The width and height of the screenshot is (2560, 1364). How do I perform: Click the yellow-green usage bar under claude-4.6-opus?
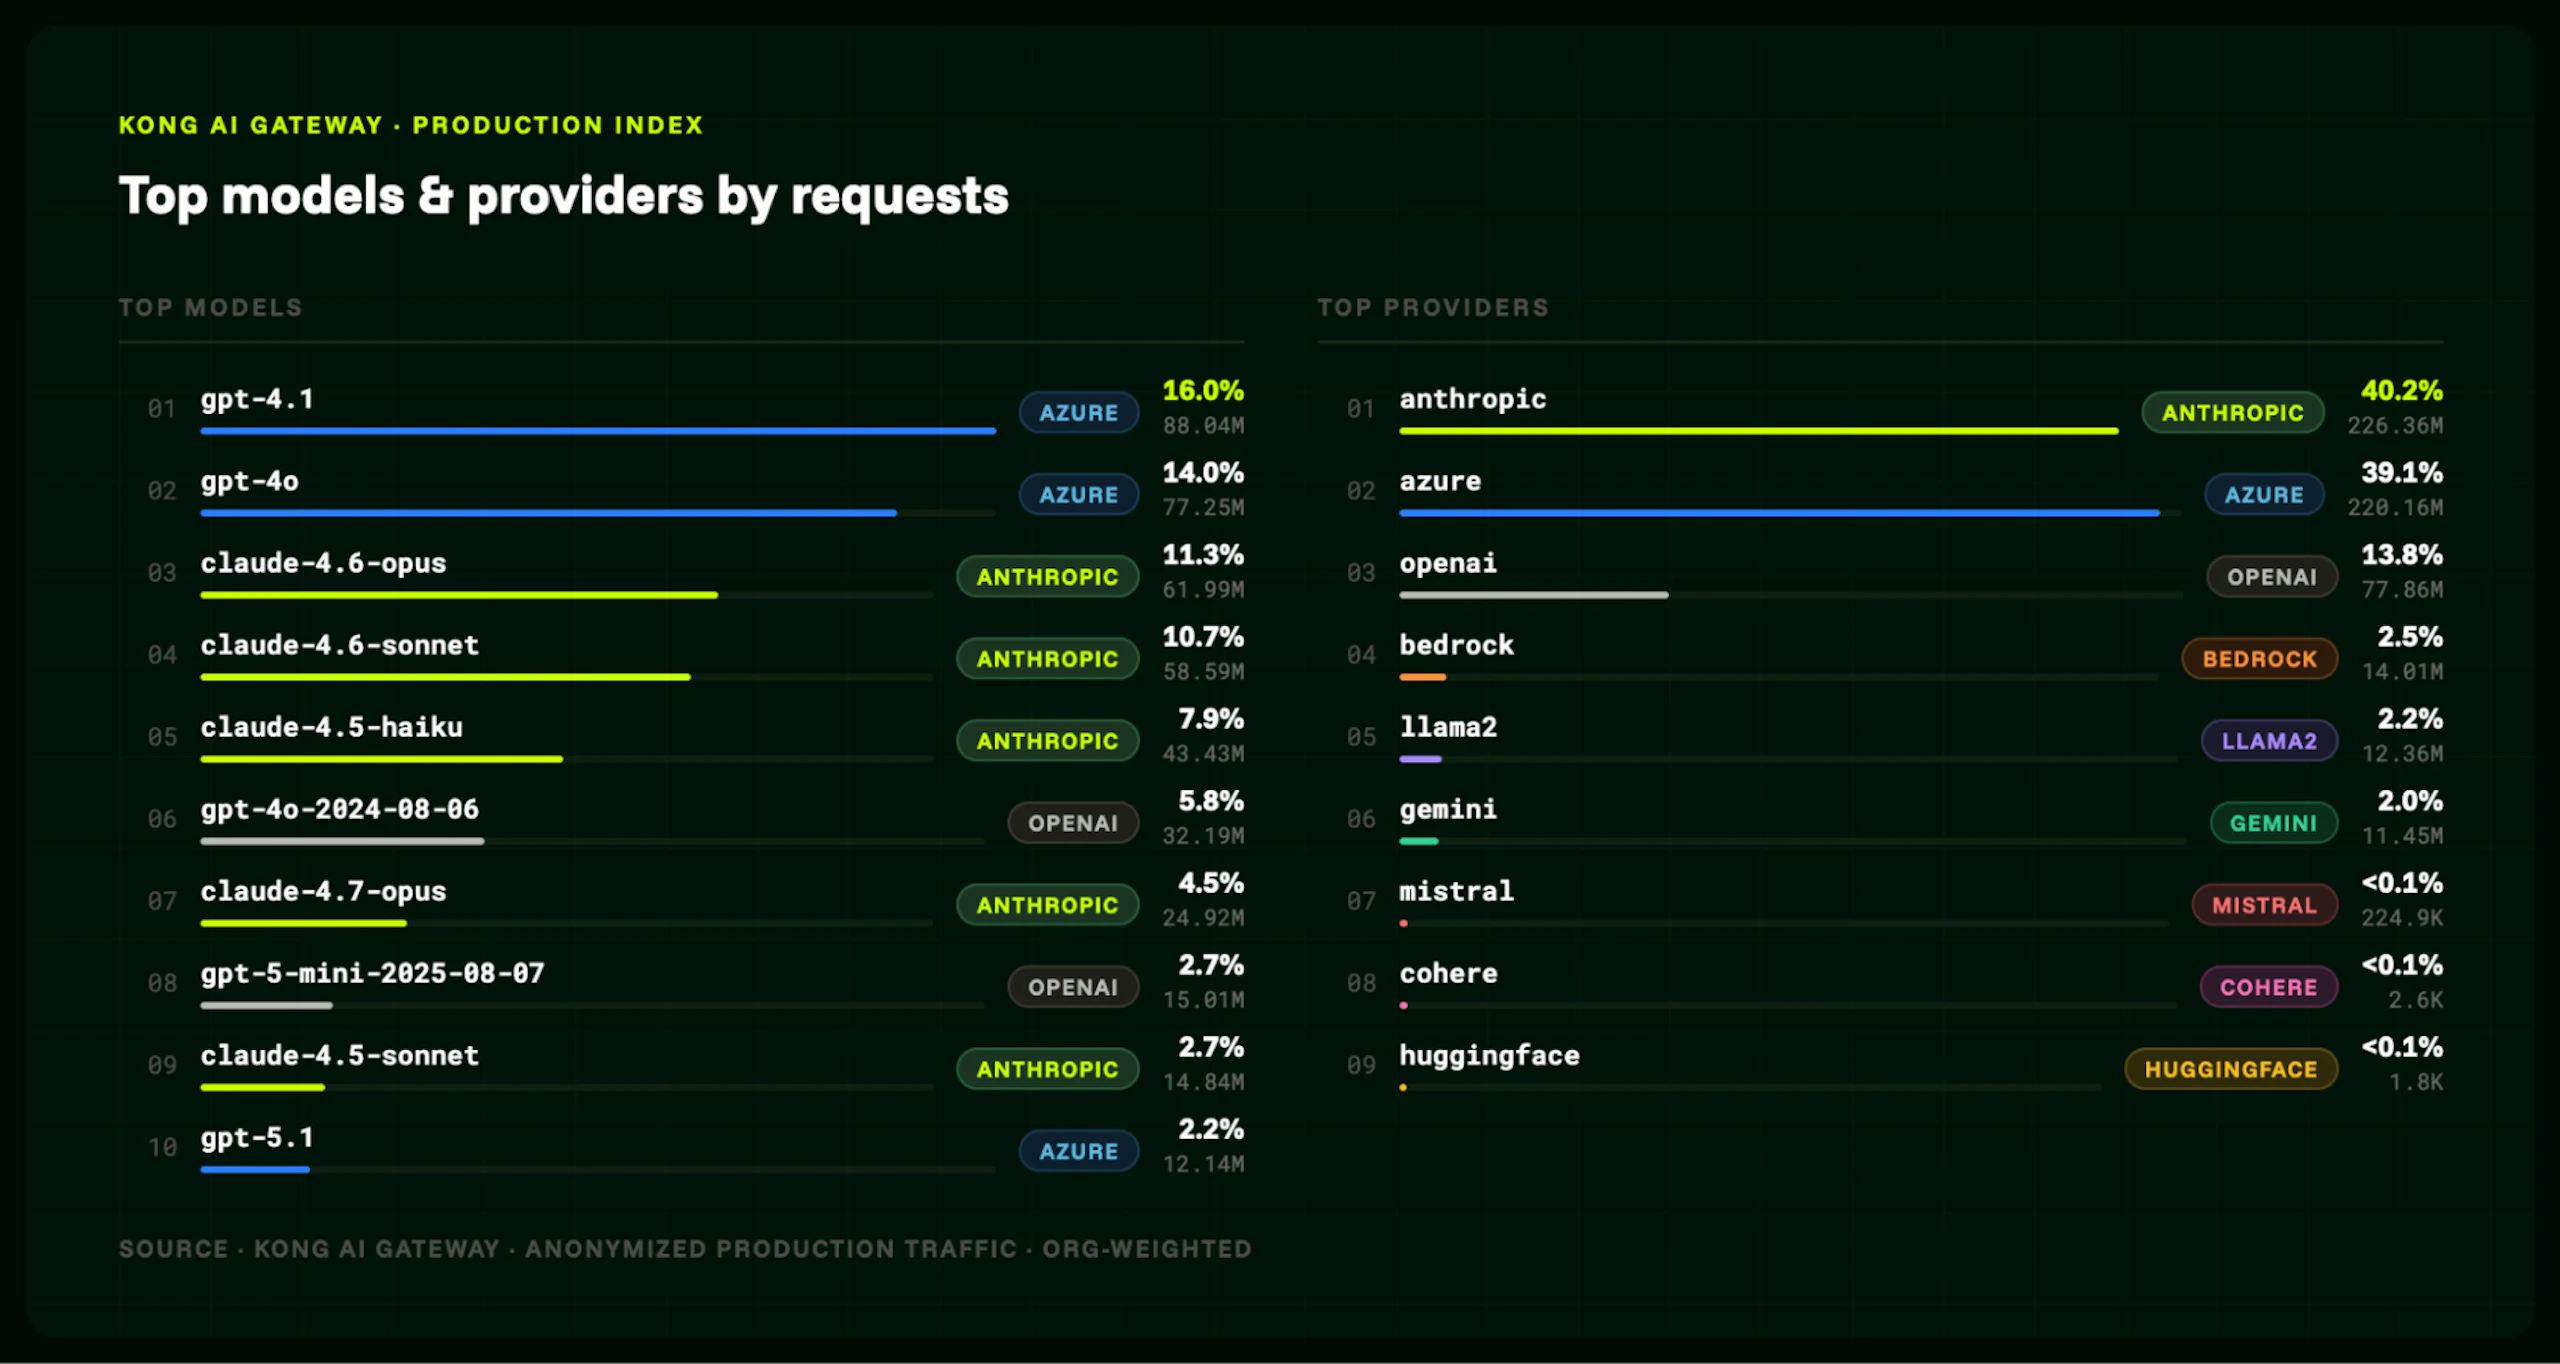(459, 595)
